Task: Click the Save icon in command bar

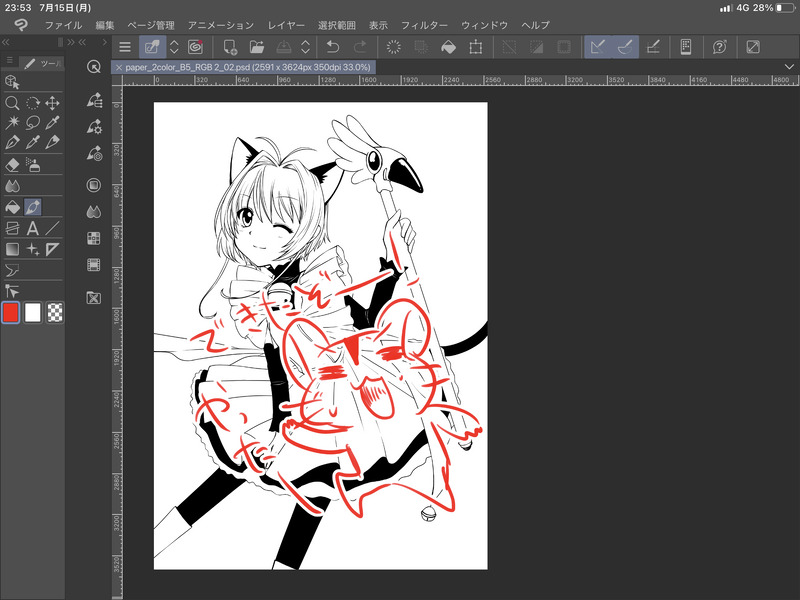Action: (284, 47)
